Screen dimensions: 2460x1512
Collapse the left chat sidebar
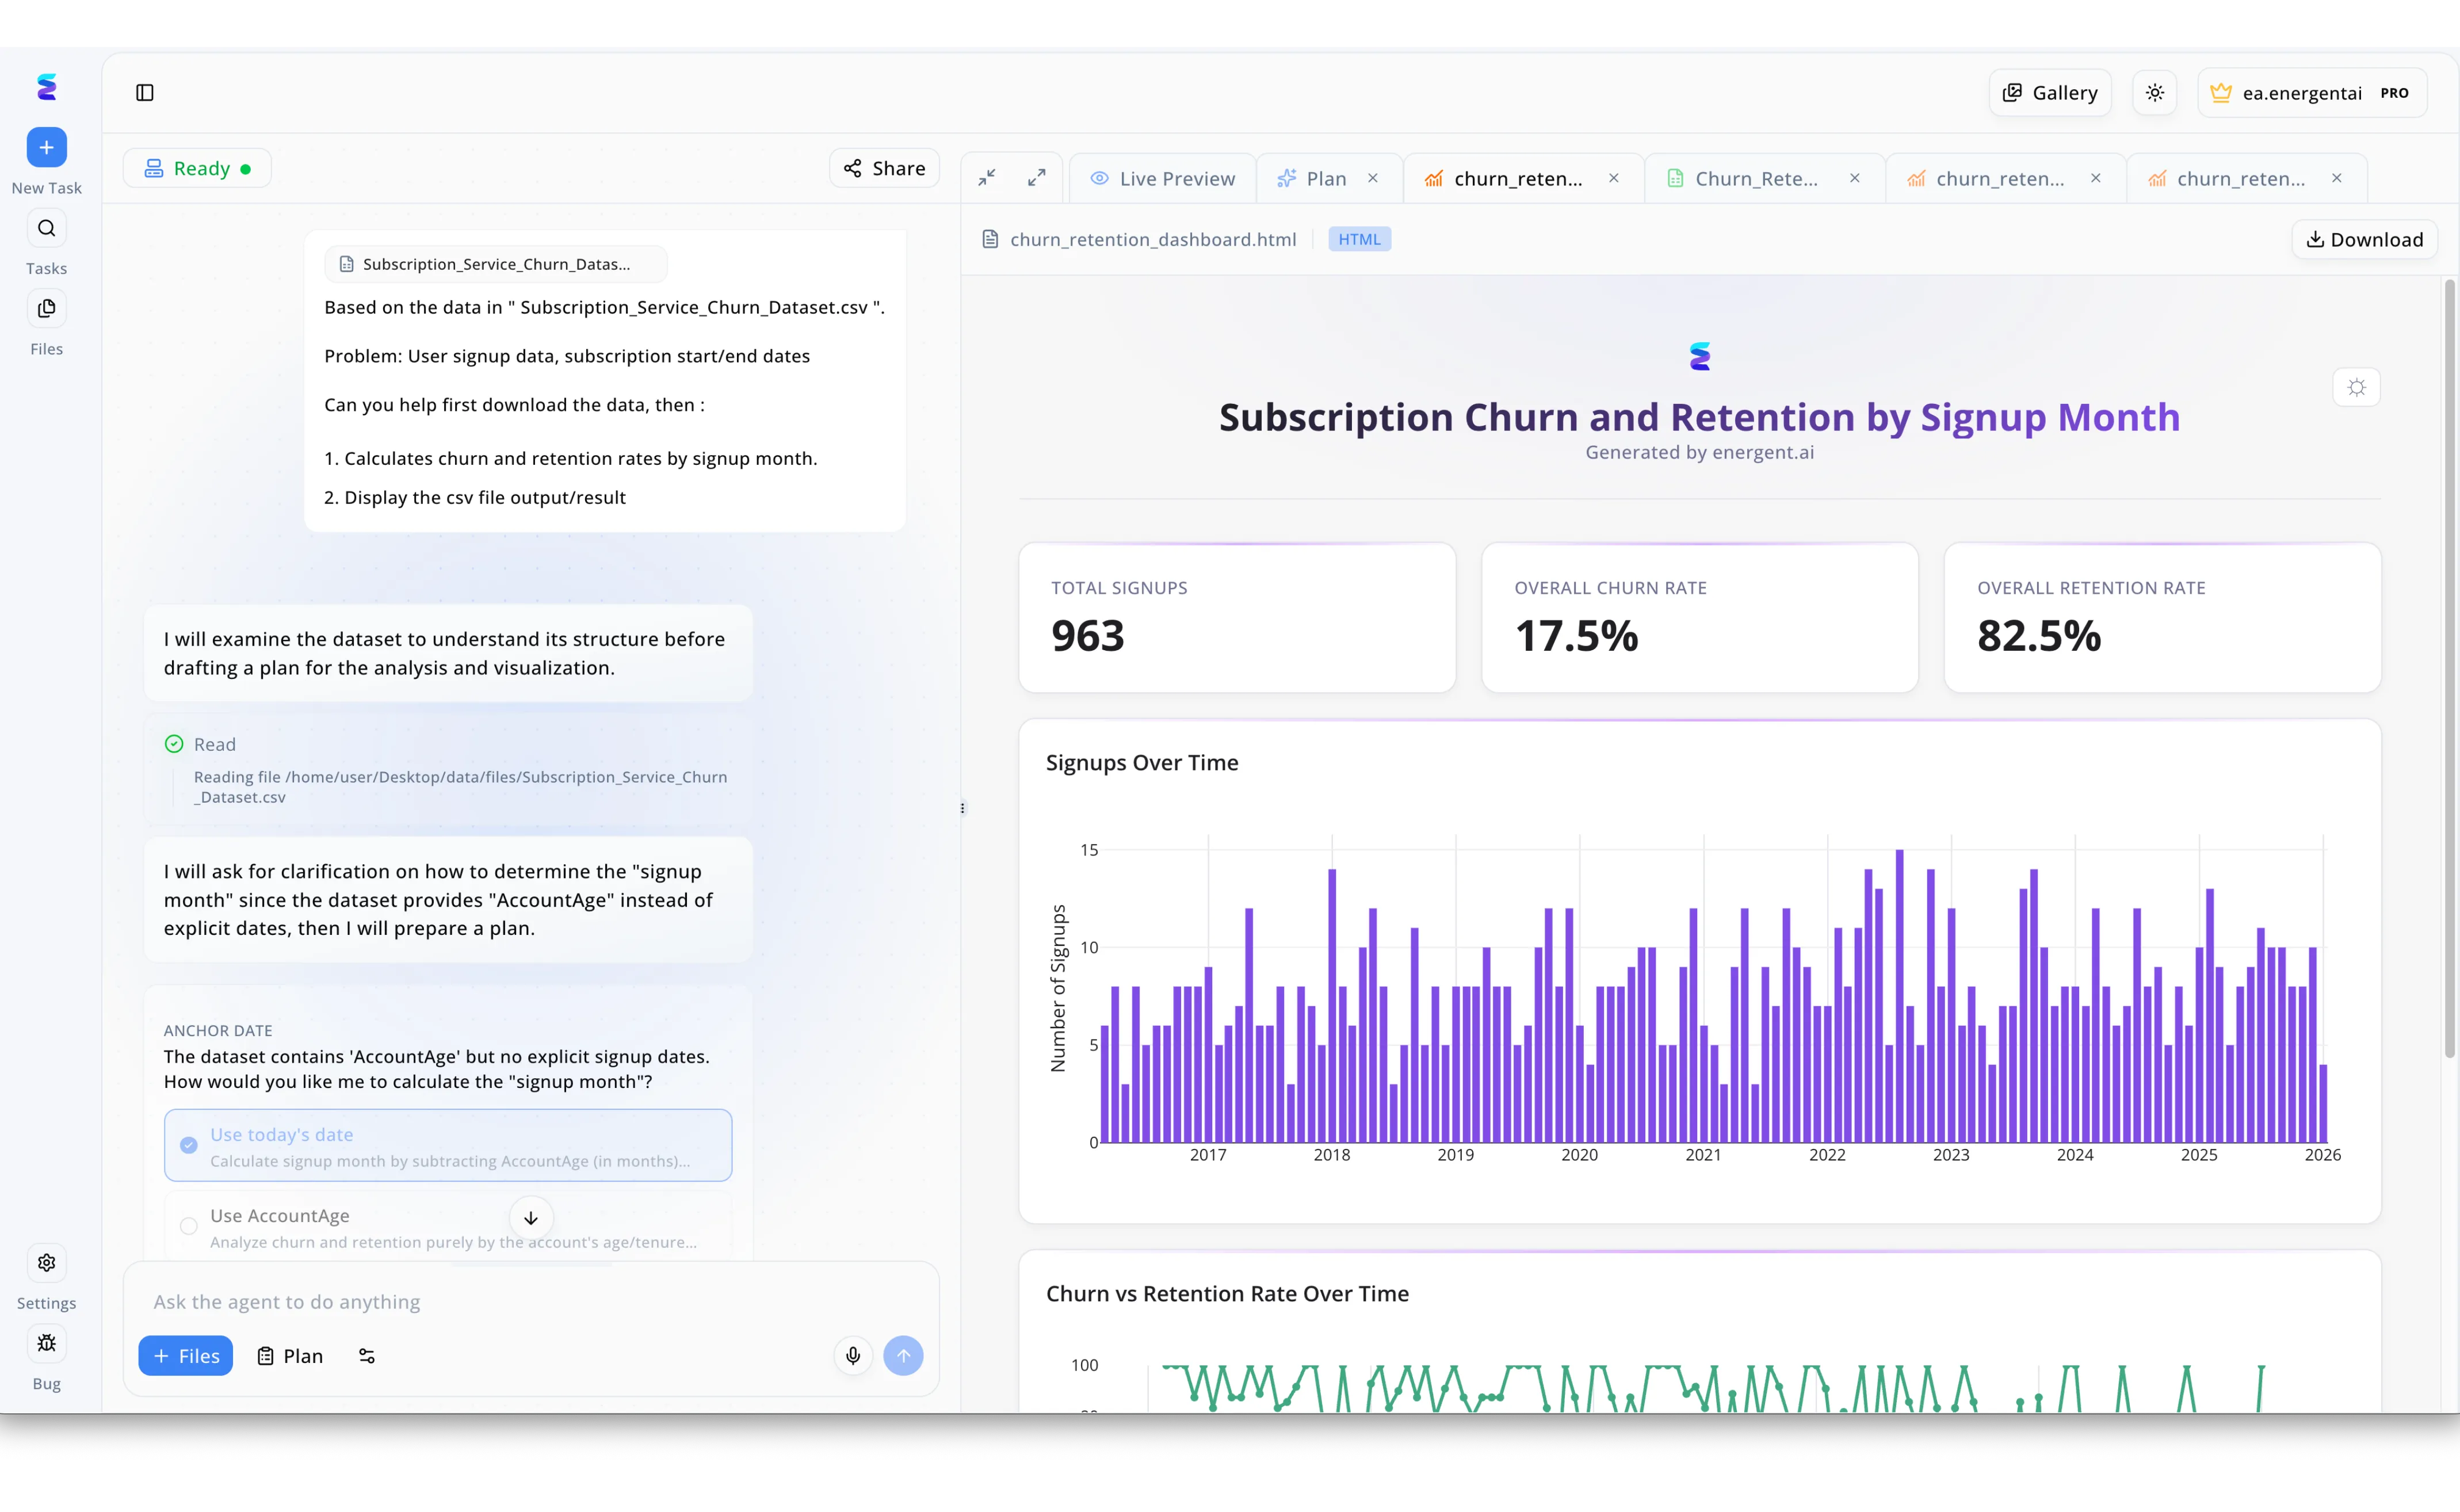(145, 92)
